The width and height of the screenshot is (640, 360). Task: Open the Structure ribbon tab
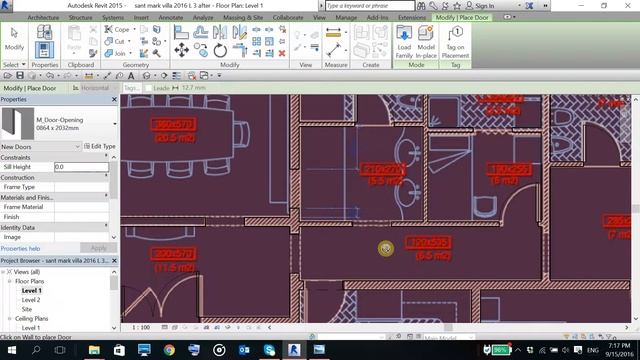[80, 18]
